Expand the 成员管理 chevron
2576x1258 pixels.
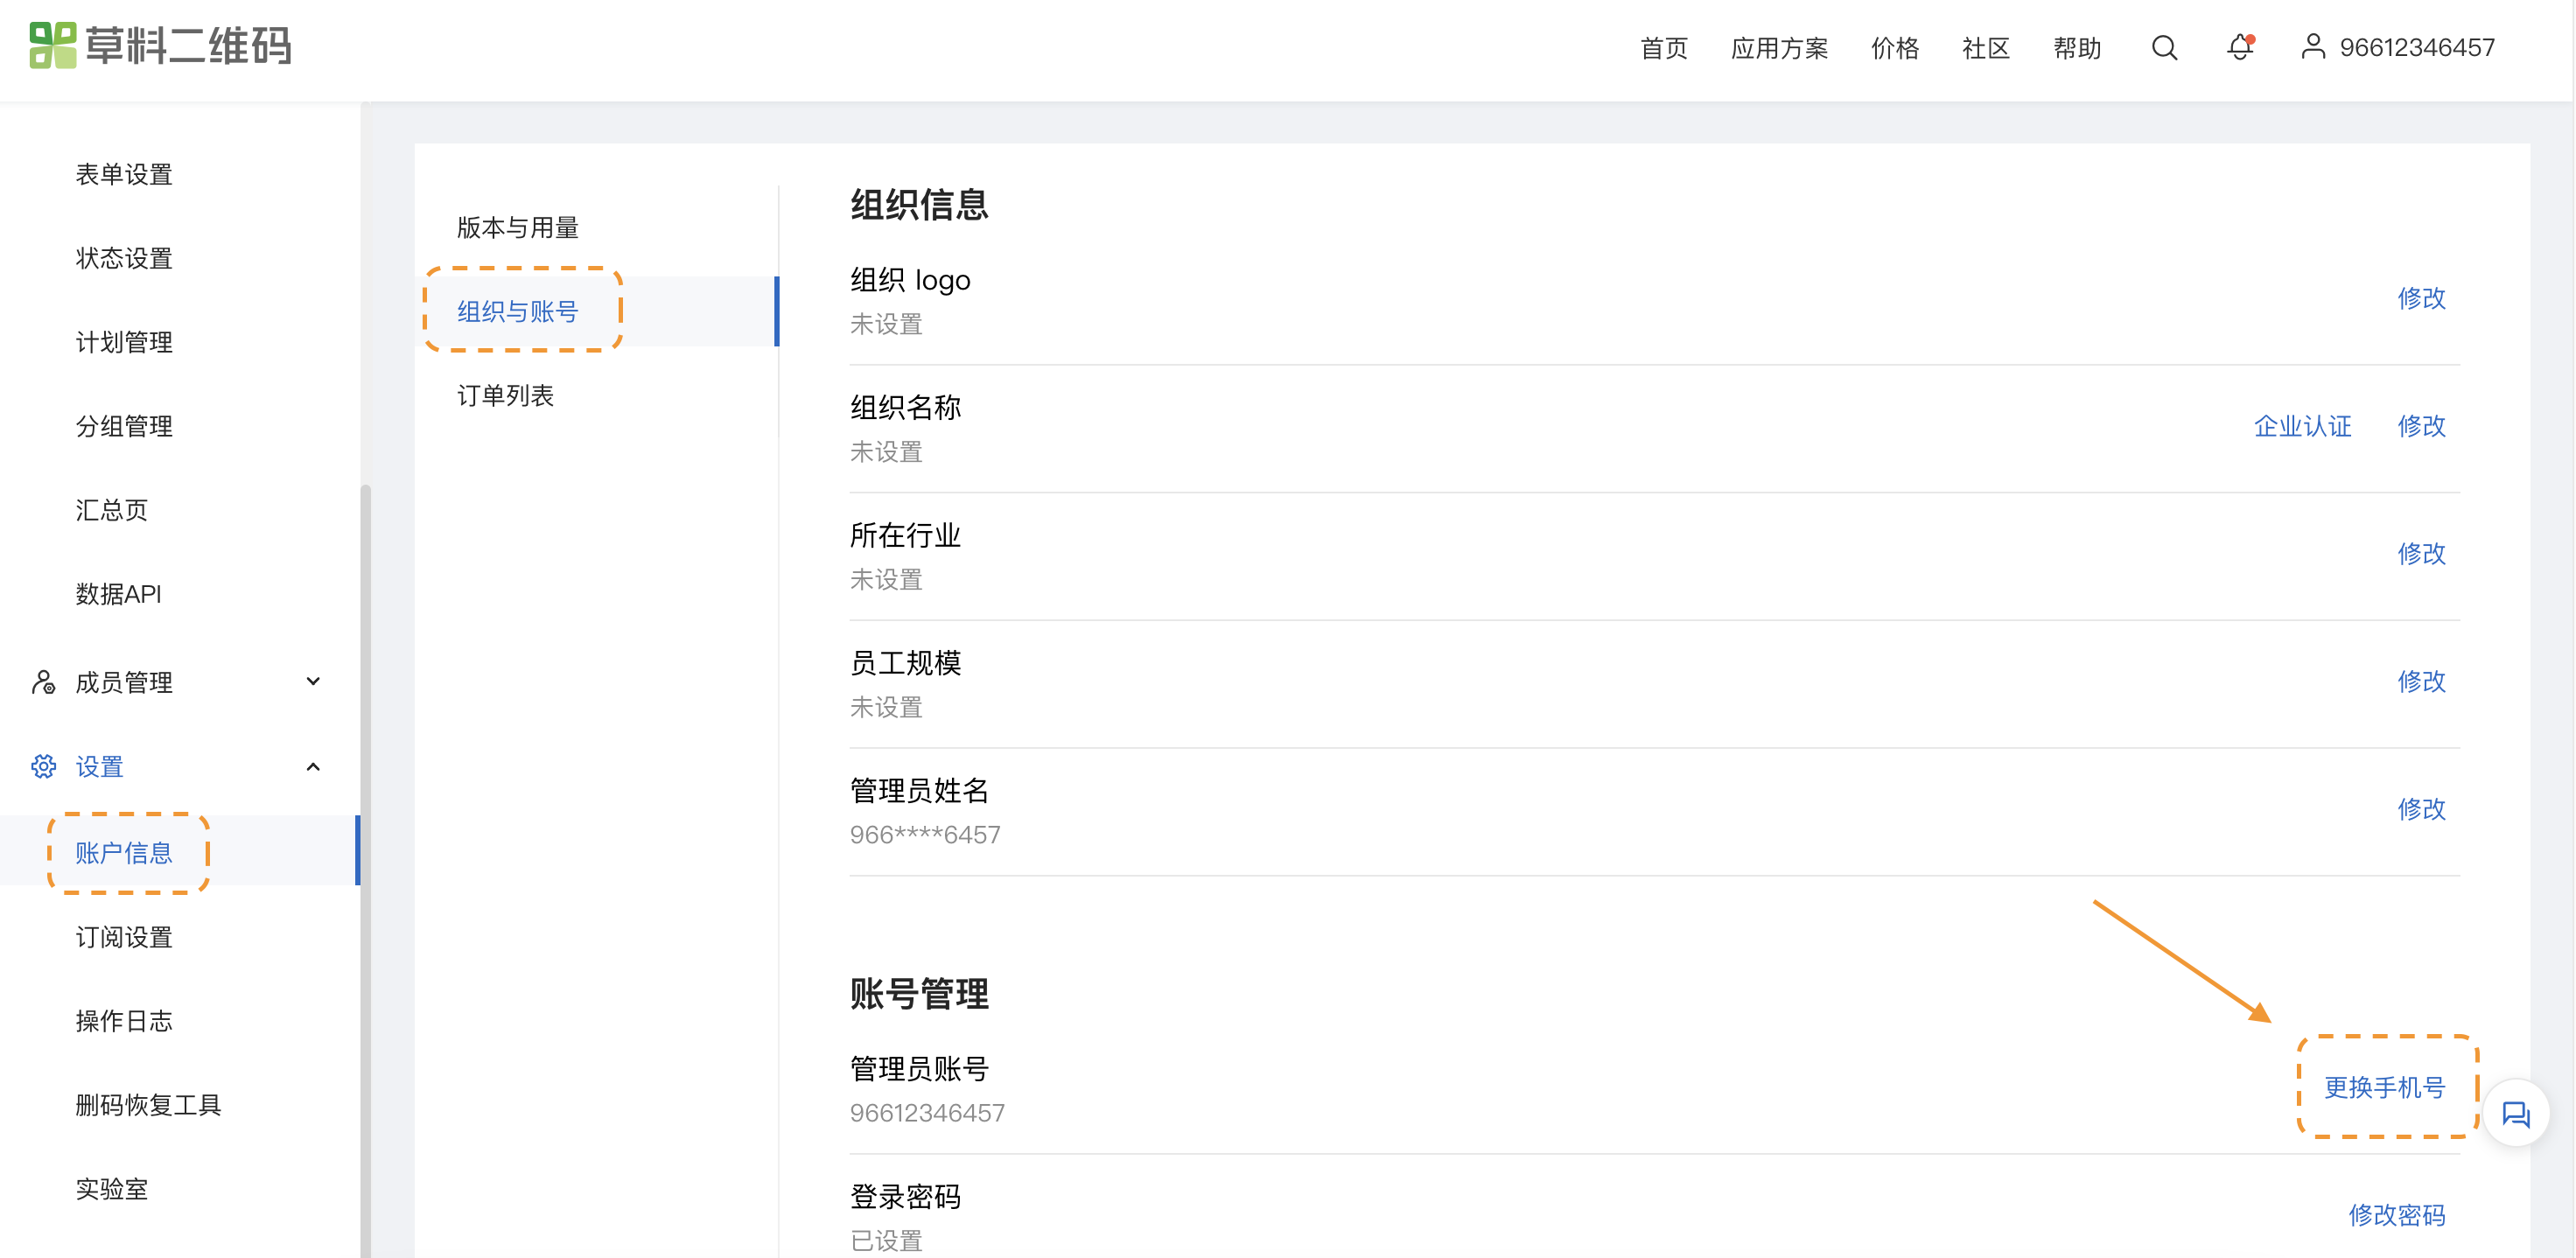pyautogui.click(x=313, y=682)
